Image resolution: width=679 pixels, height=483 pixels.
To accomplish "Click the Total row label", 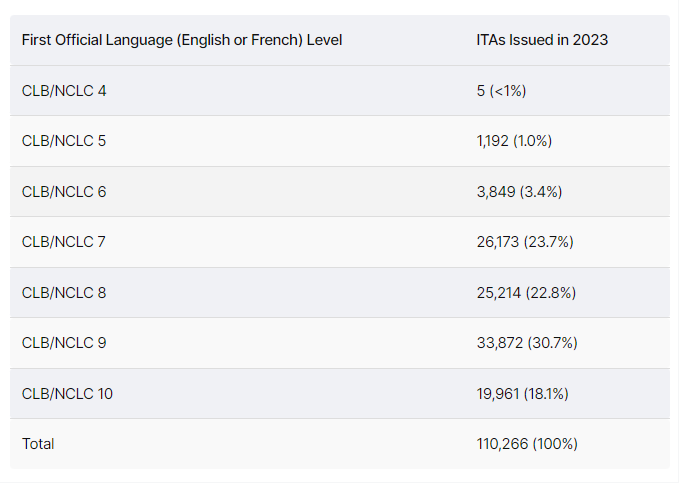I will (38, 443).
